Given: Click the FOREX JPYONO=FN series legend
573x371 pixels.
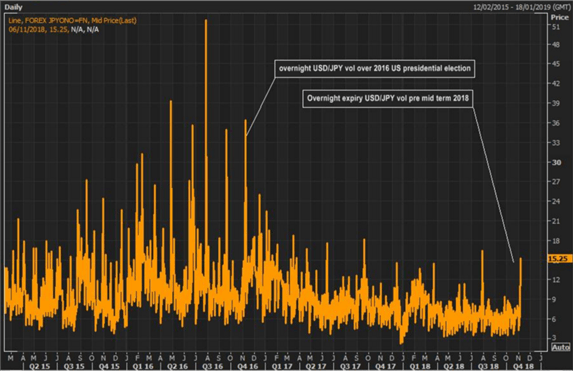Looking at the screenshot, I should 72,21.
